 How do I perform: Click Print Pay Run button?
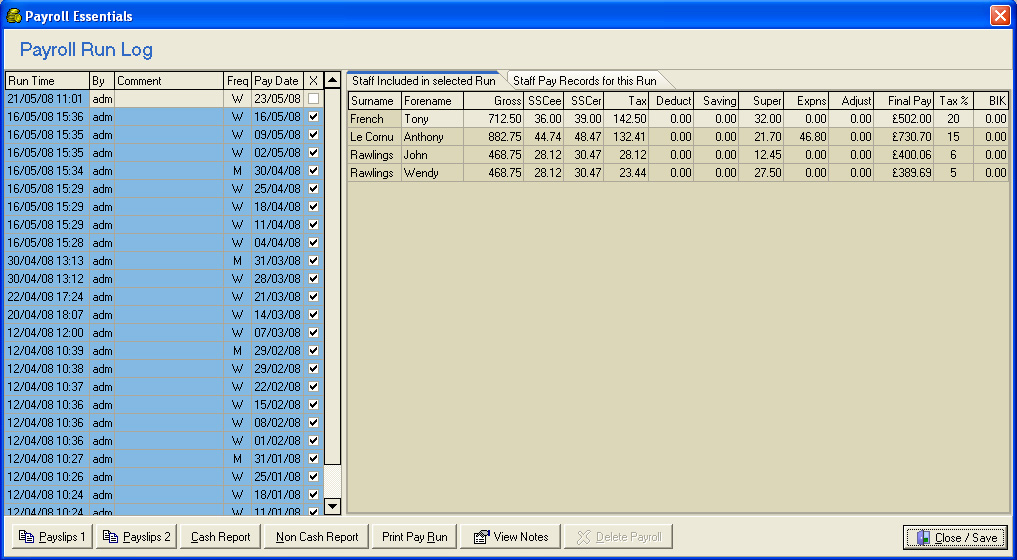coord(414,537)
